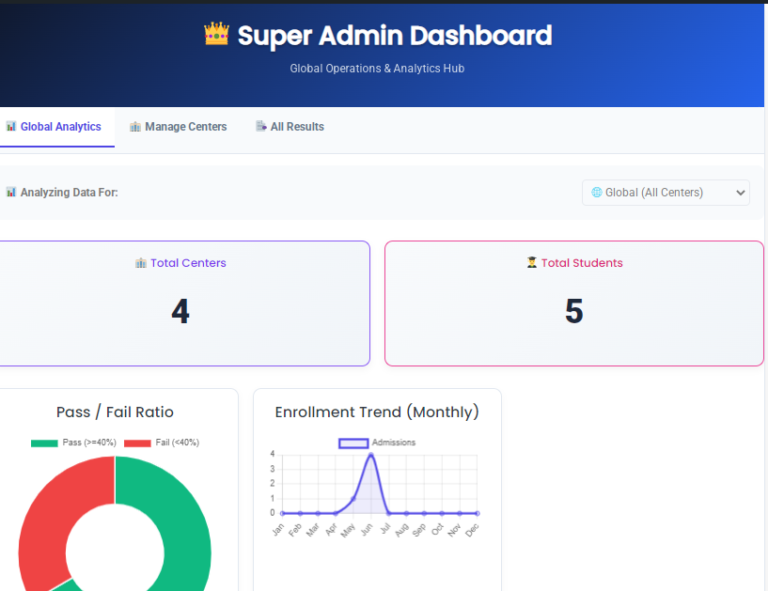Click the bar chart icon on Global Analytics
This screenshot has height=591, width=768.
pyautogui.click(x=11, y=126)
